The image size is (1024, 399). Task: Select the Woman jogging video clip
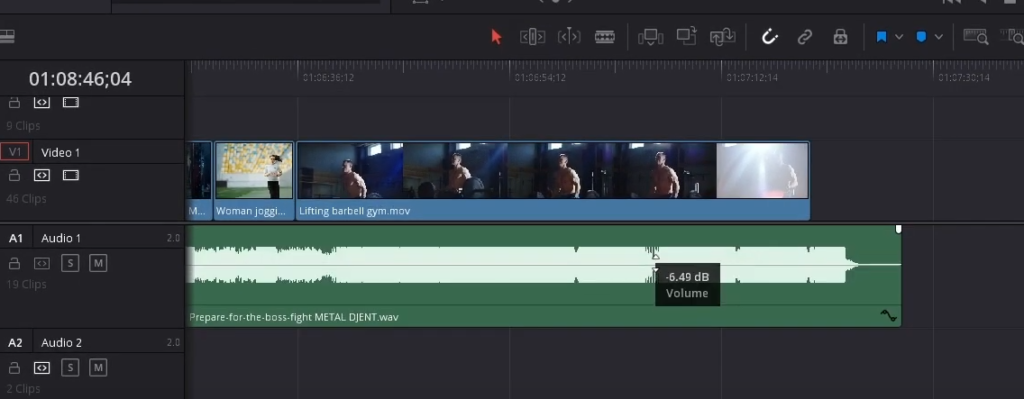coord(254,181)
